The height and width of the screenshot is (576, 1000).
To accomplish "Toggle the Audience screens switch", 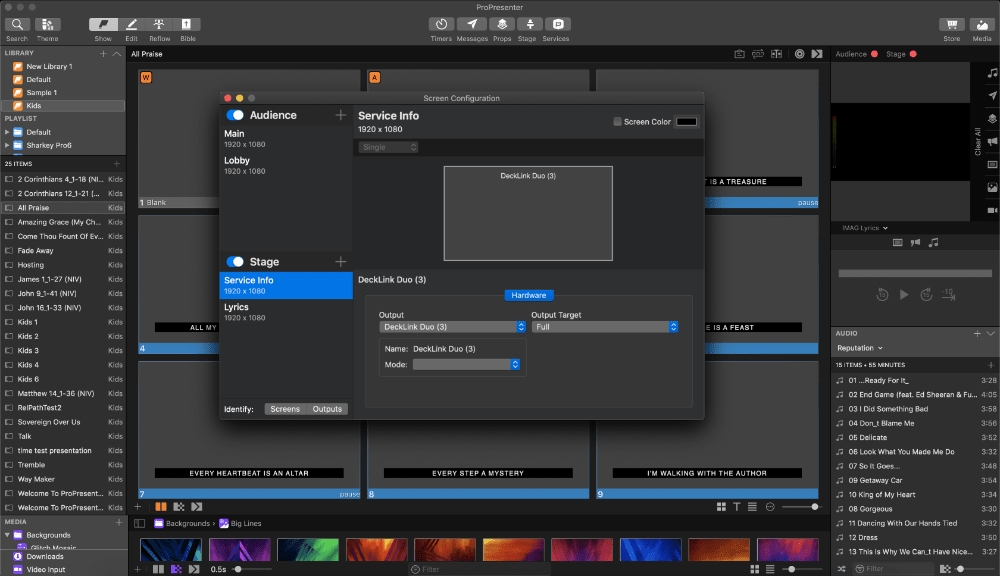I will coord(235,115).
